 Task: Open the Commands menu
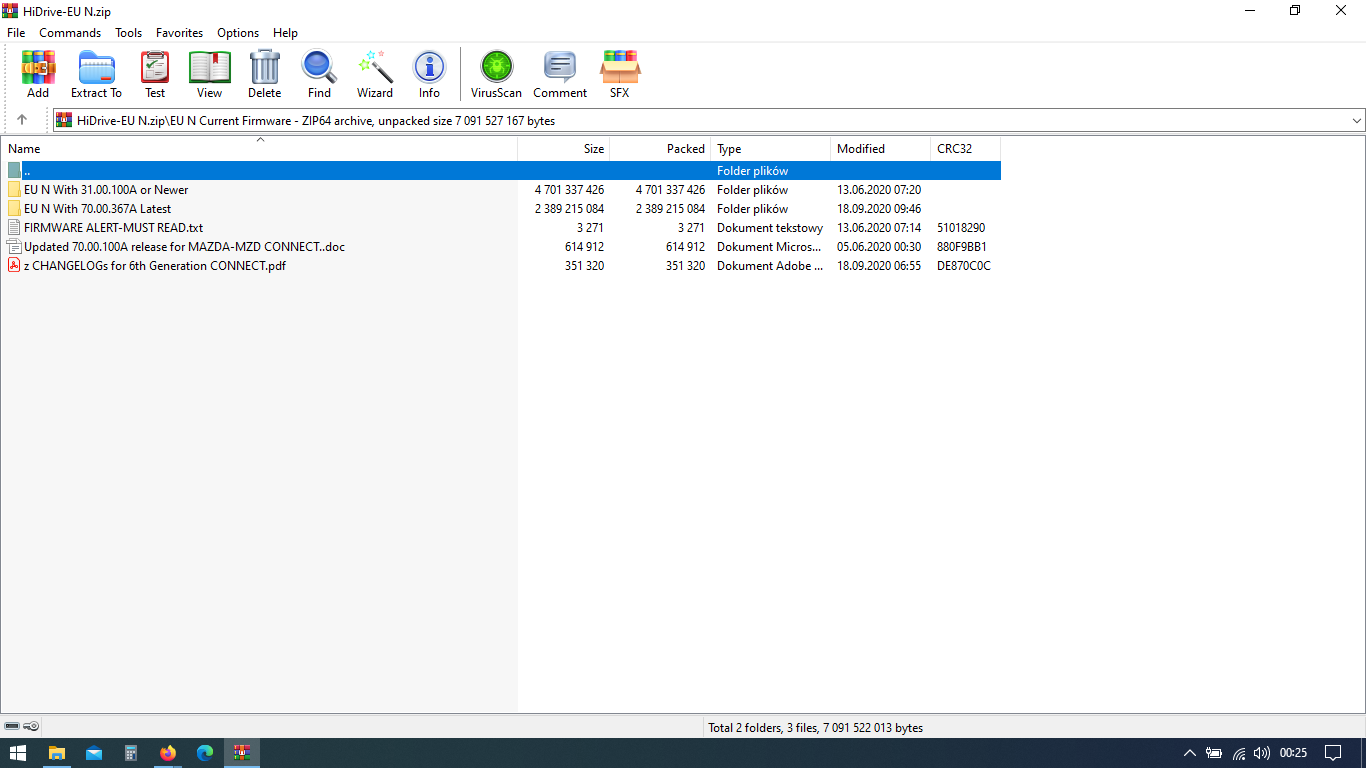click(70, 33)
